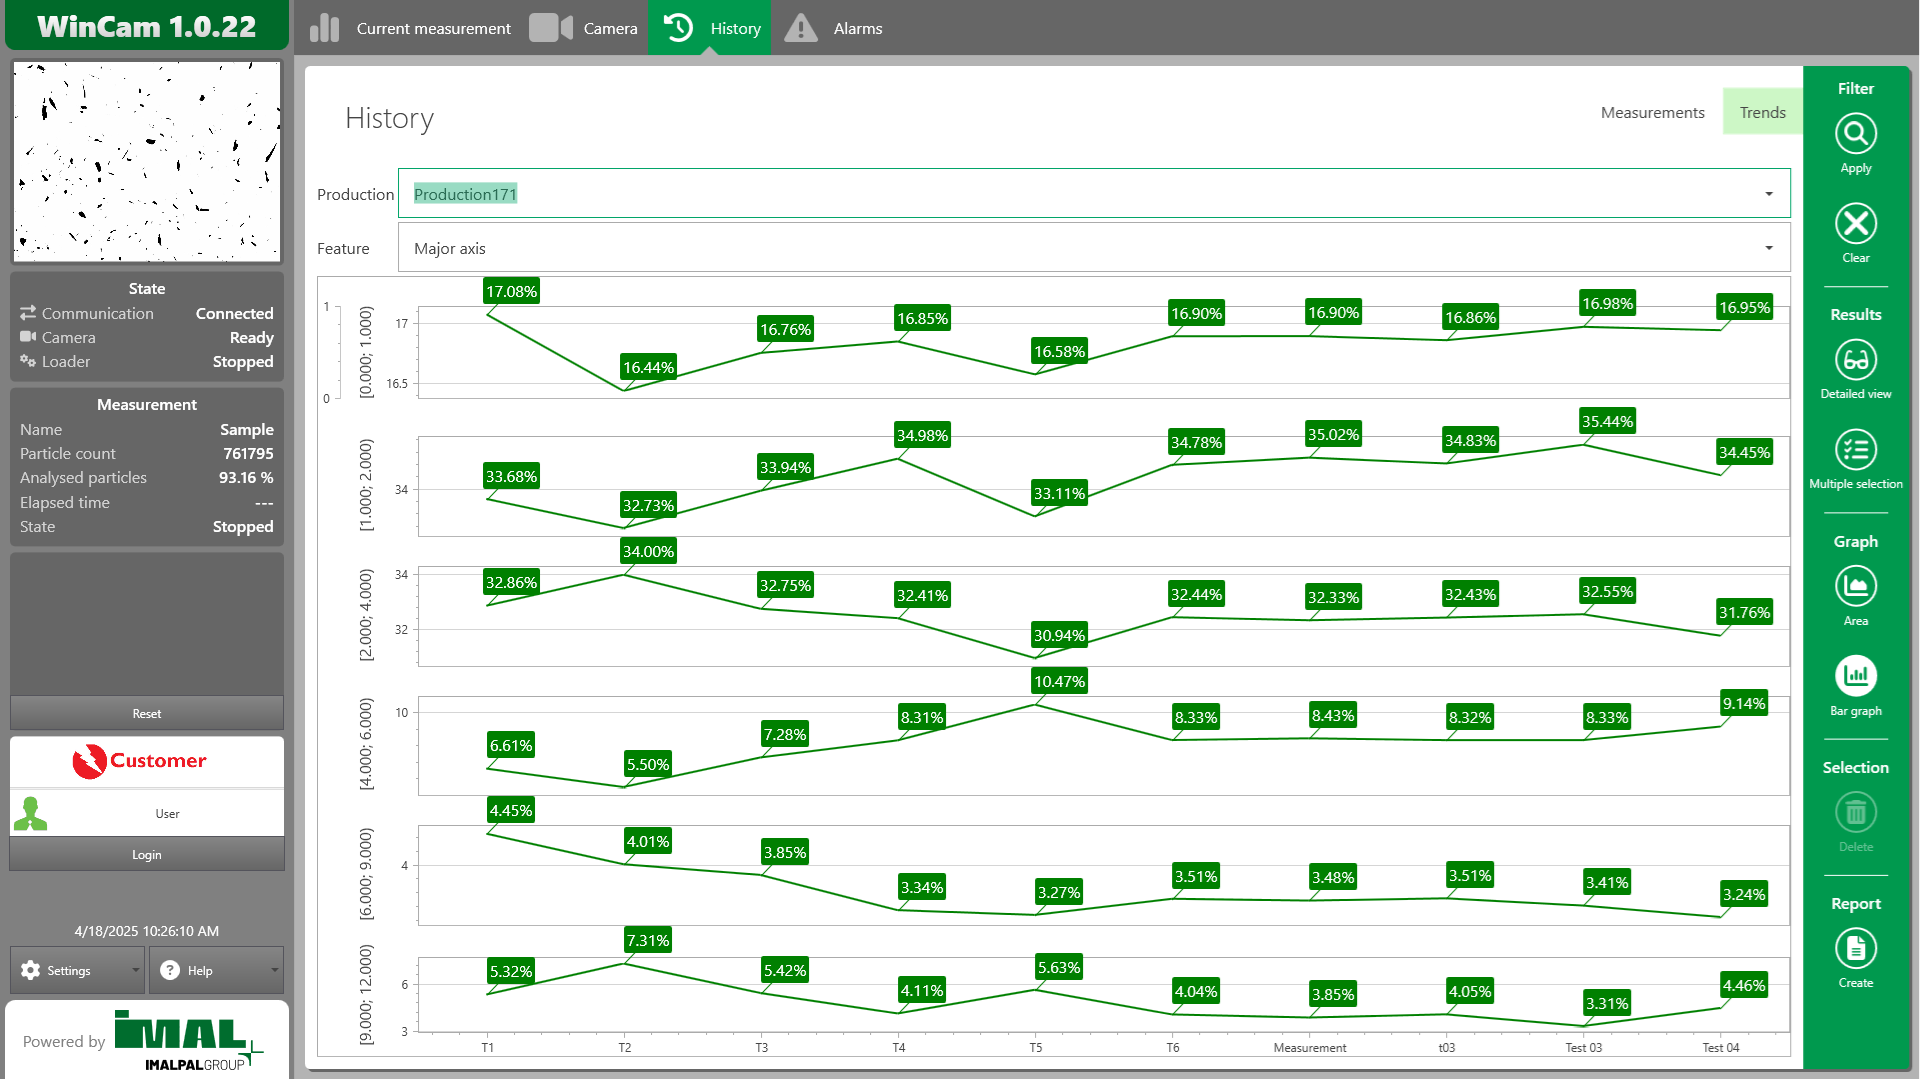The image size is (1920, 1080).
Task: Switch graph to Bar graph
Action: point(1855,677)
